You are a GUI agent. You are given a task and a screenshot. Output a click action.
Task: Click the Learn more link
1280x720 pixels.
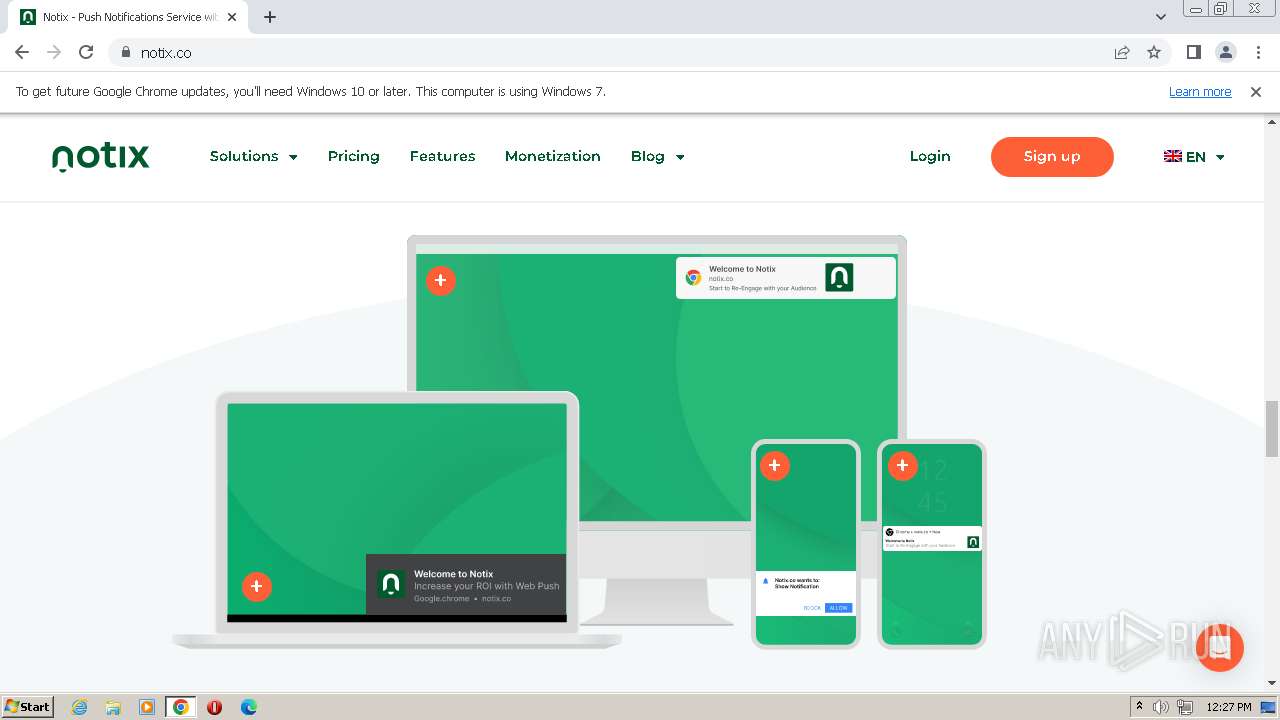point(1200,92)
